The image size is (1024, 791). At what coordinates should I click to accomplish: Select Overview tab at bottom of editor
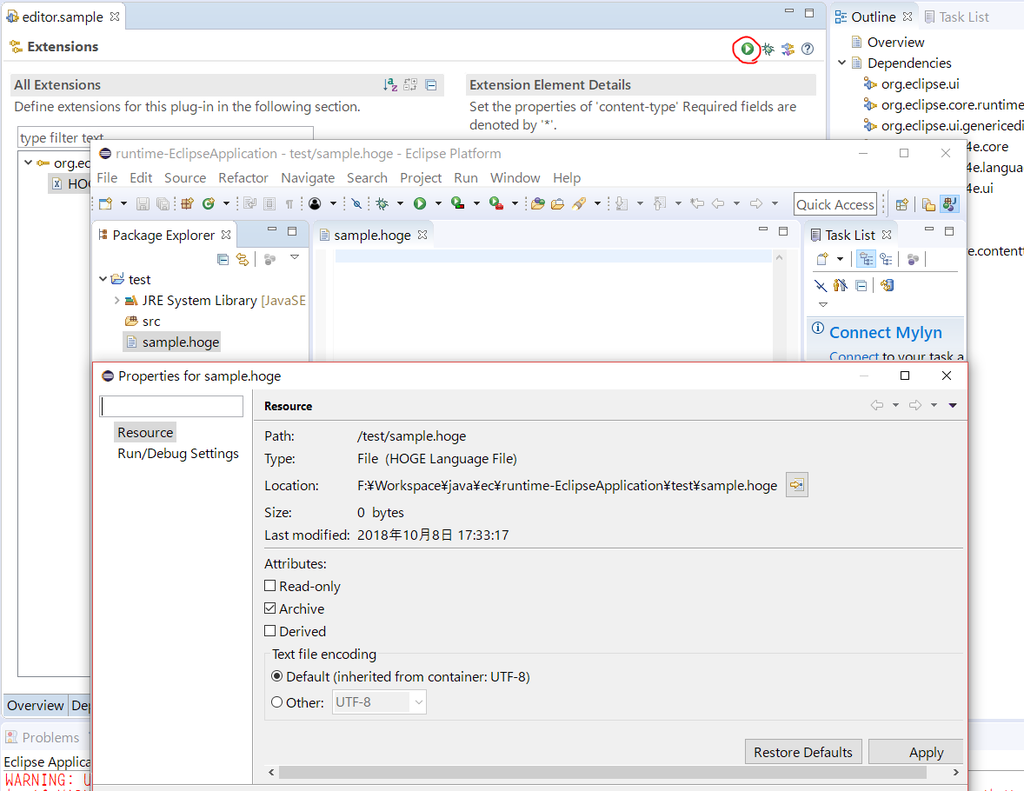(x=35, y=705)
